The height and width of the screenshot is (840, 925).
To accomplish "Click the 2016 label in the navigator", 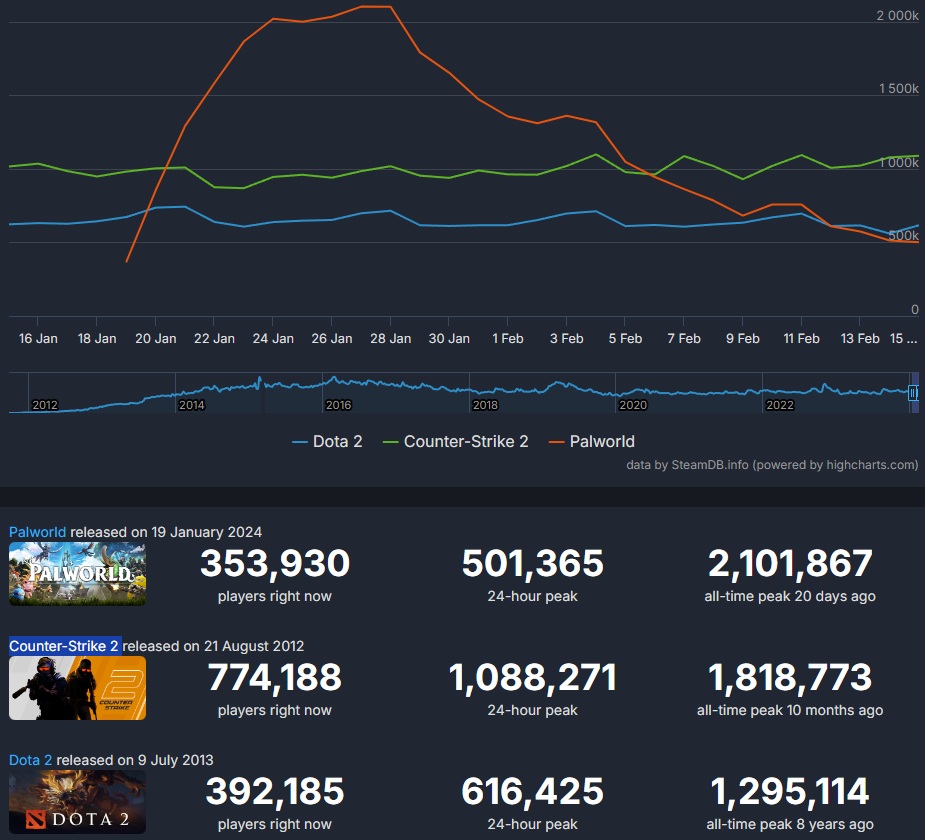I will (x=339, y=405).
